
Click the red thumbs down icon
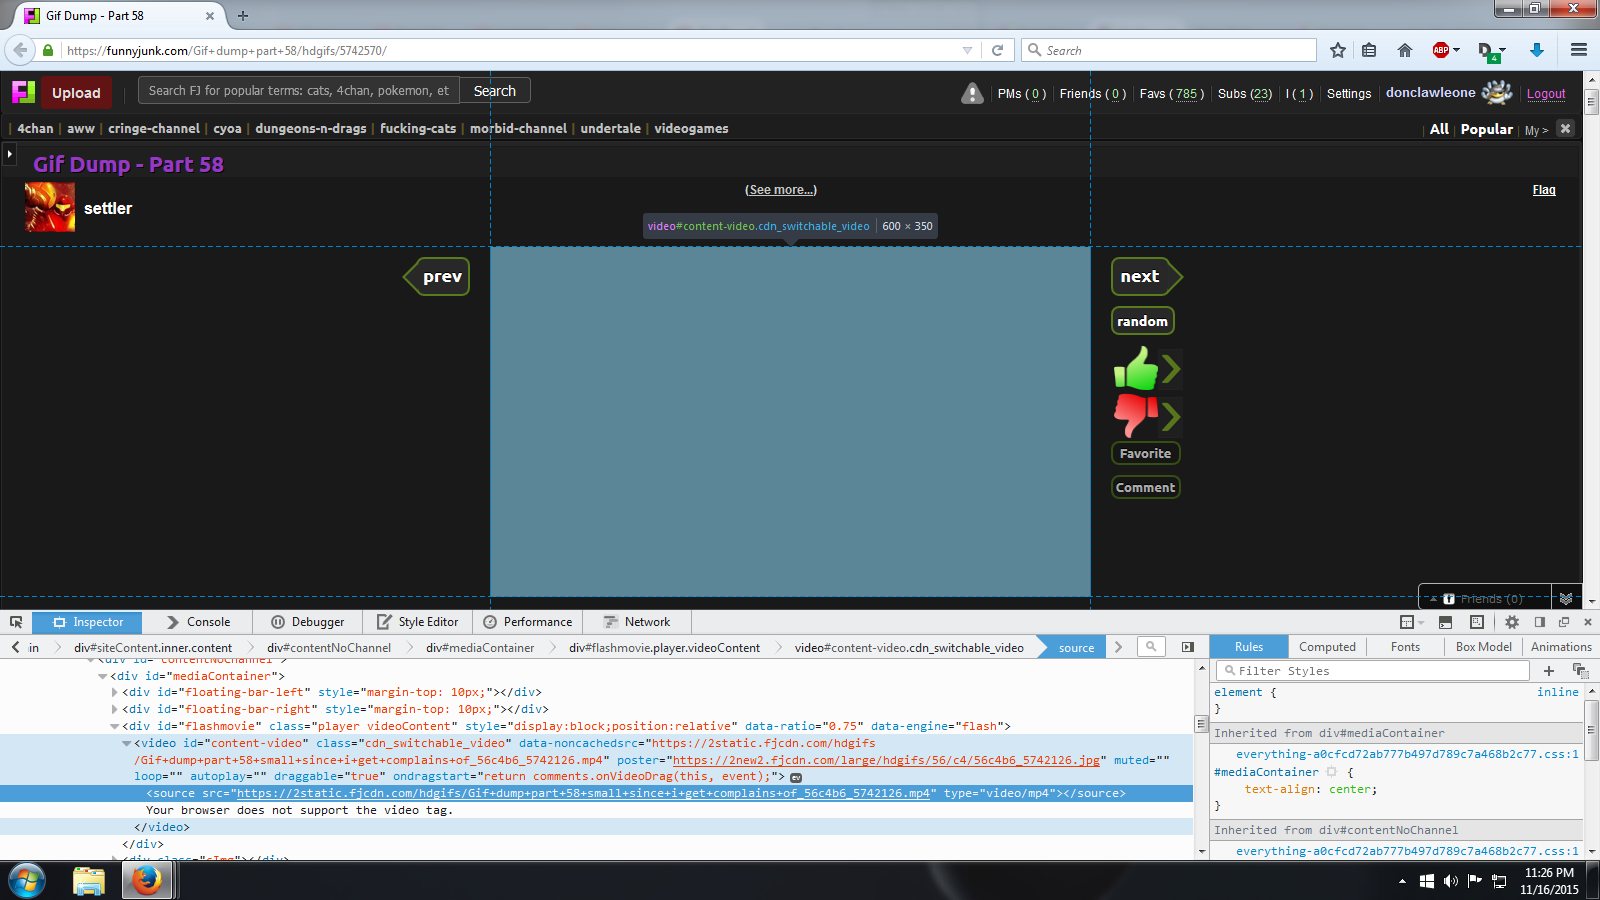pos(1135,414)
